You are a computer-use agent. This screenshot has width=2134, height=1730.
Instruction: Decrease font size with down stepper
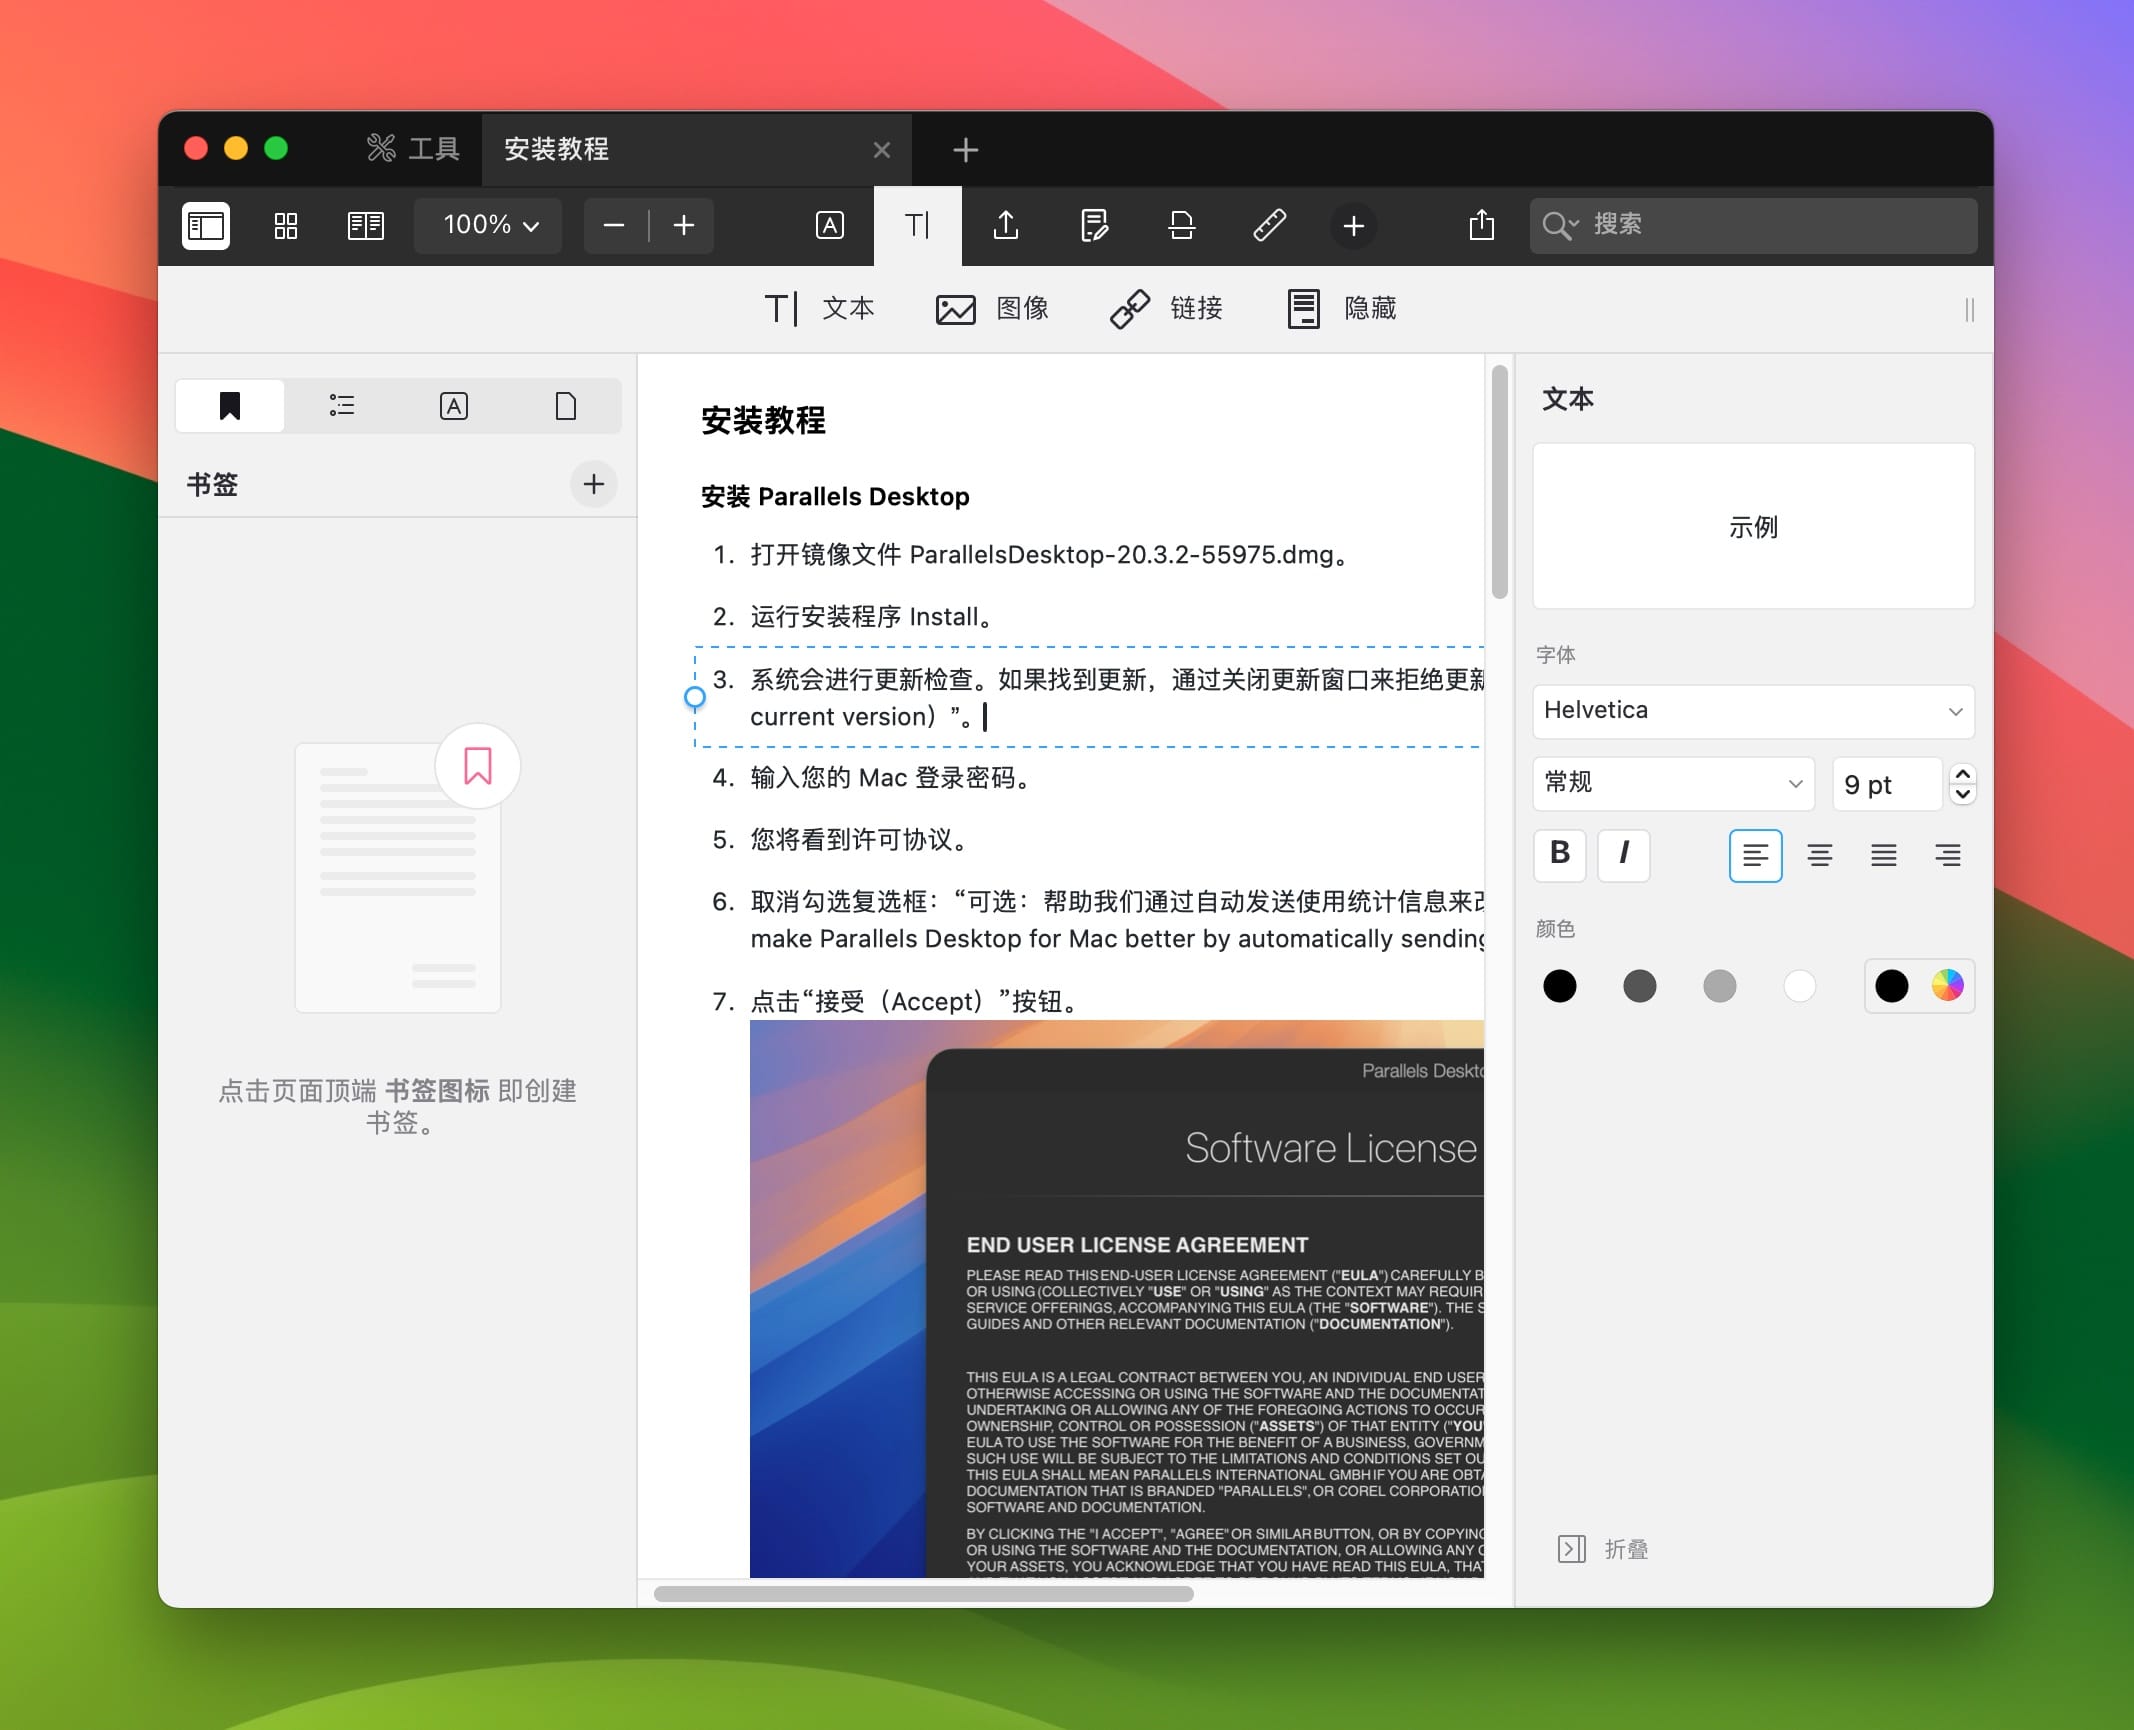click(x=1963, y=794)
